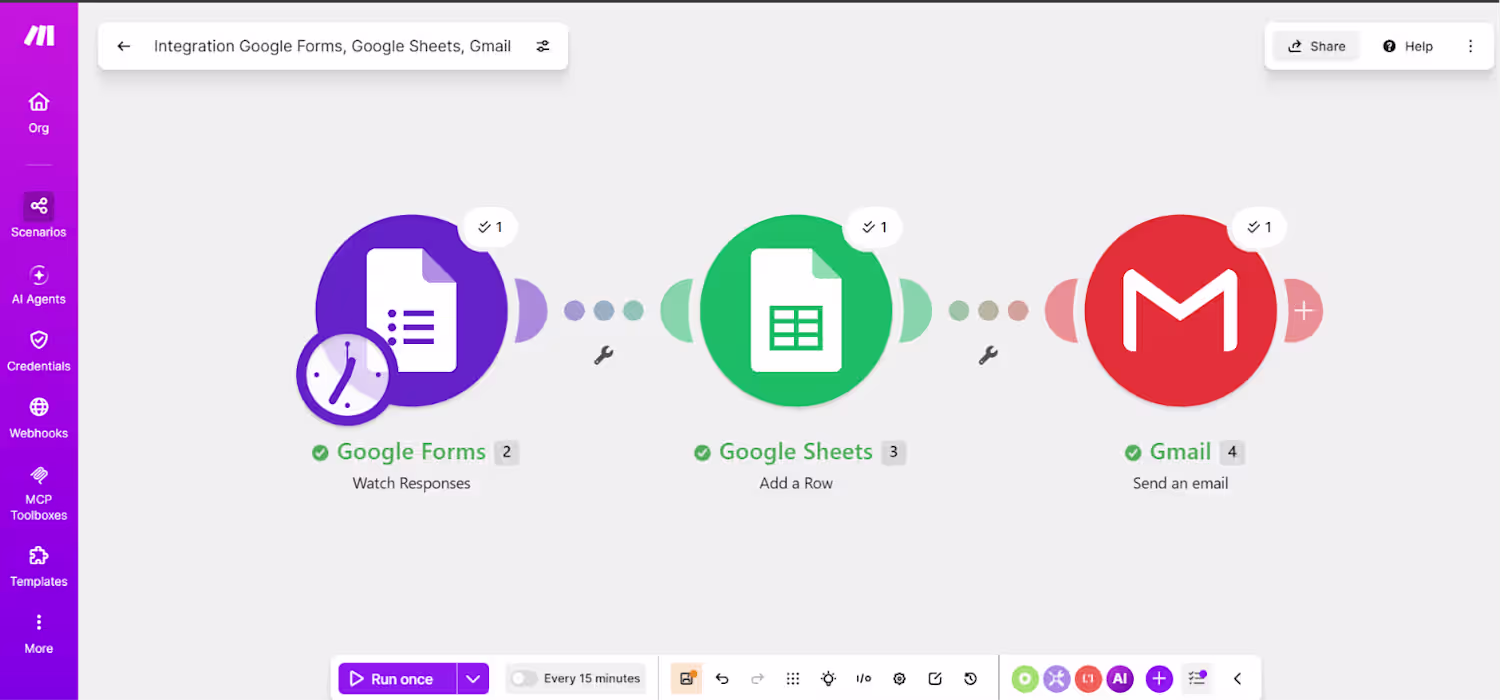The image size is (1500, 700).
Task: Open the More menu in the sidebar
Action: pos(38,634)
